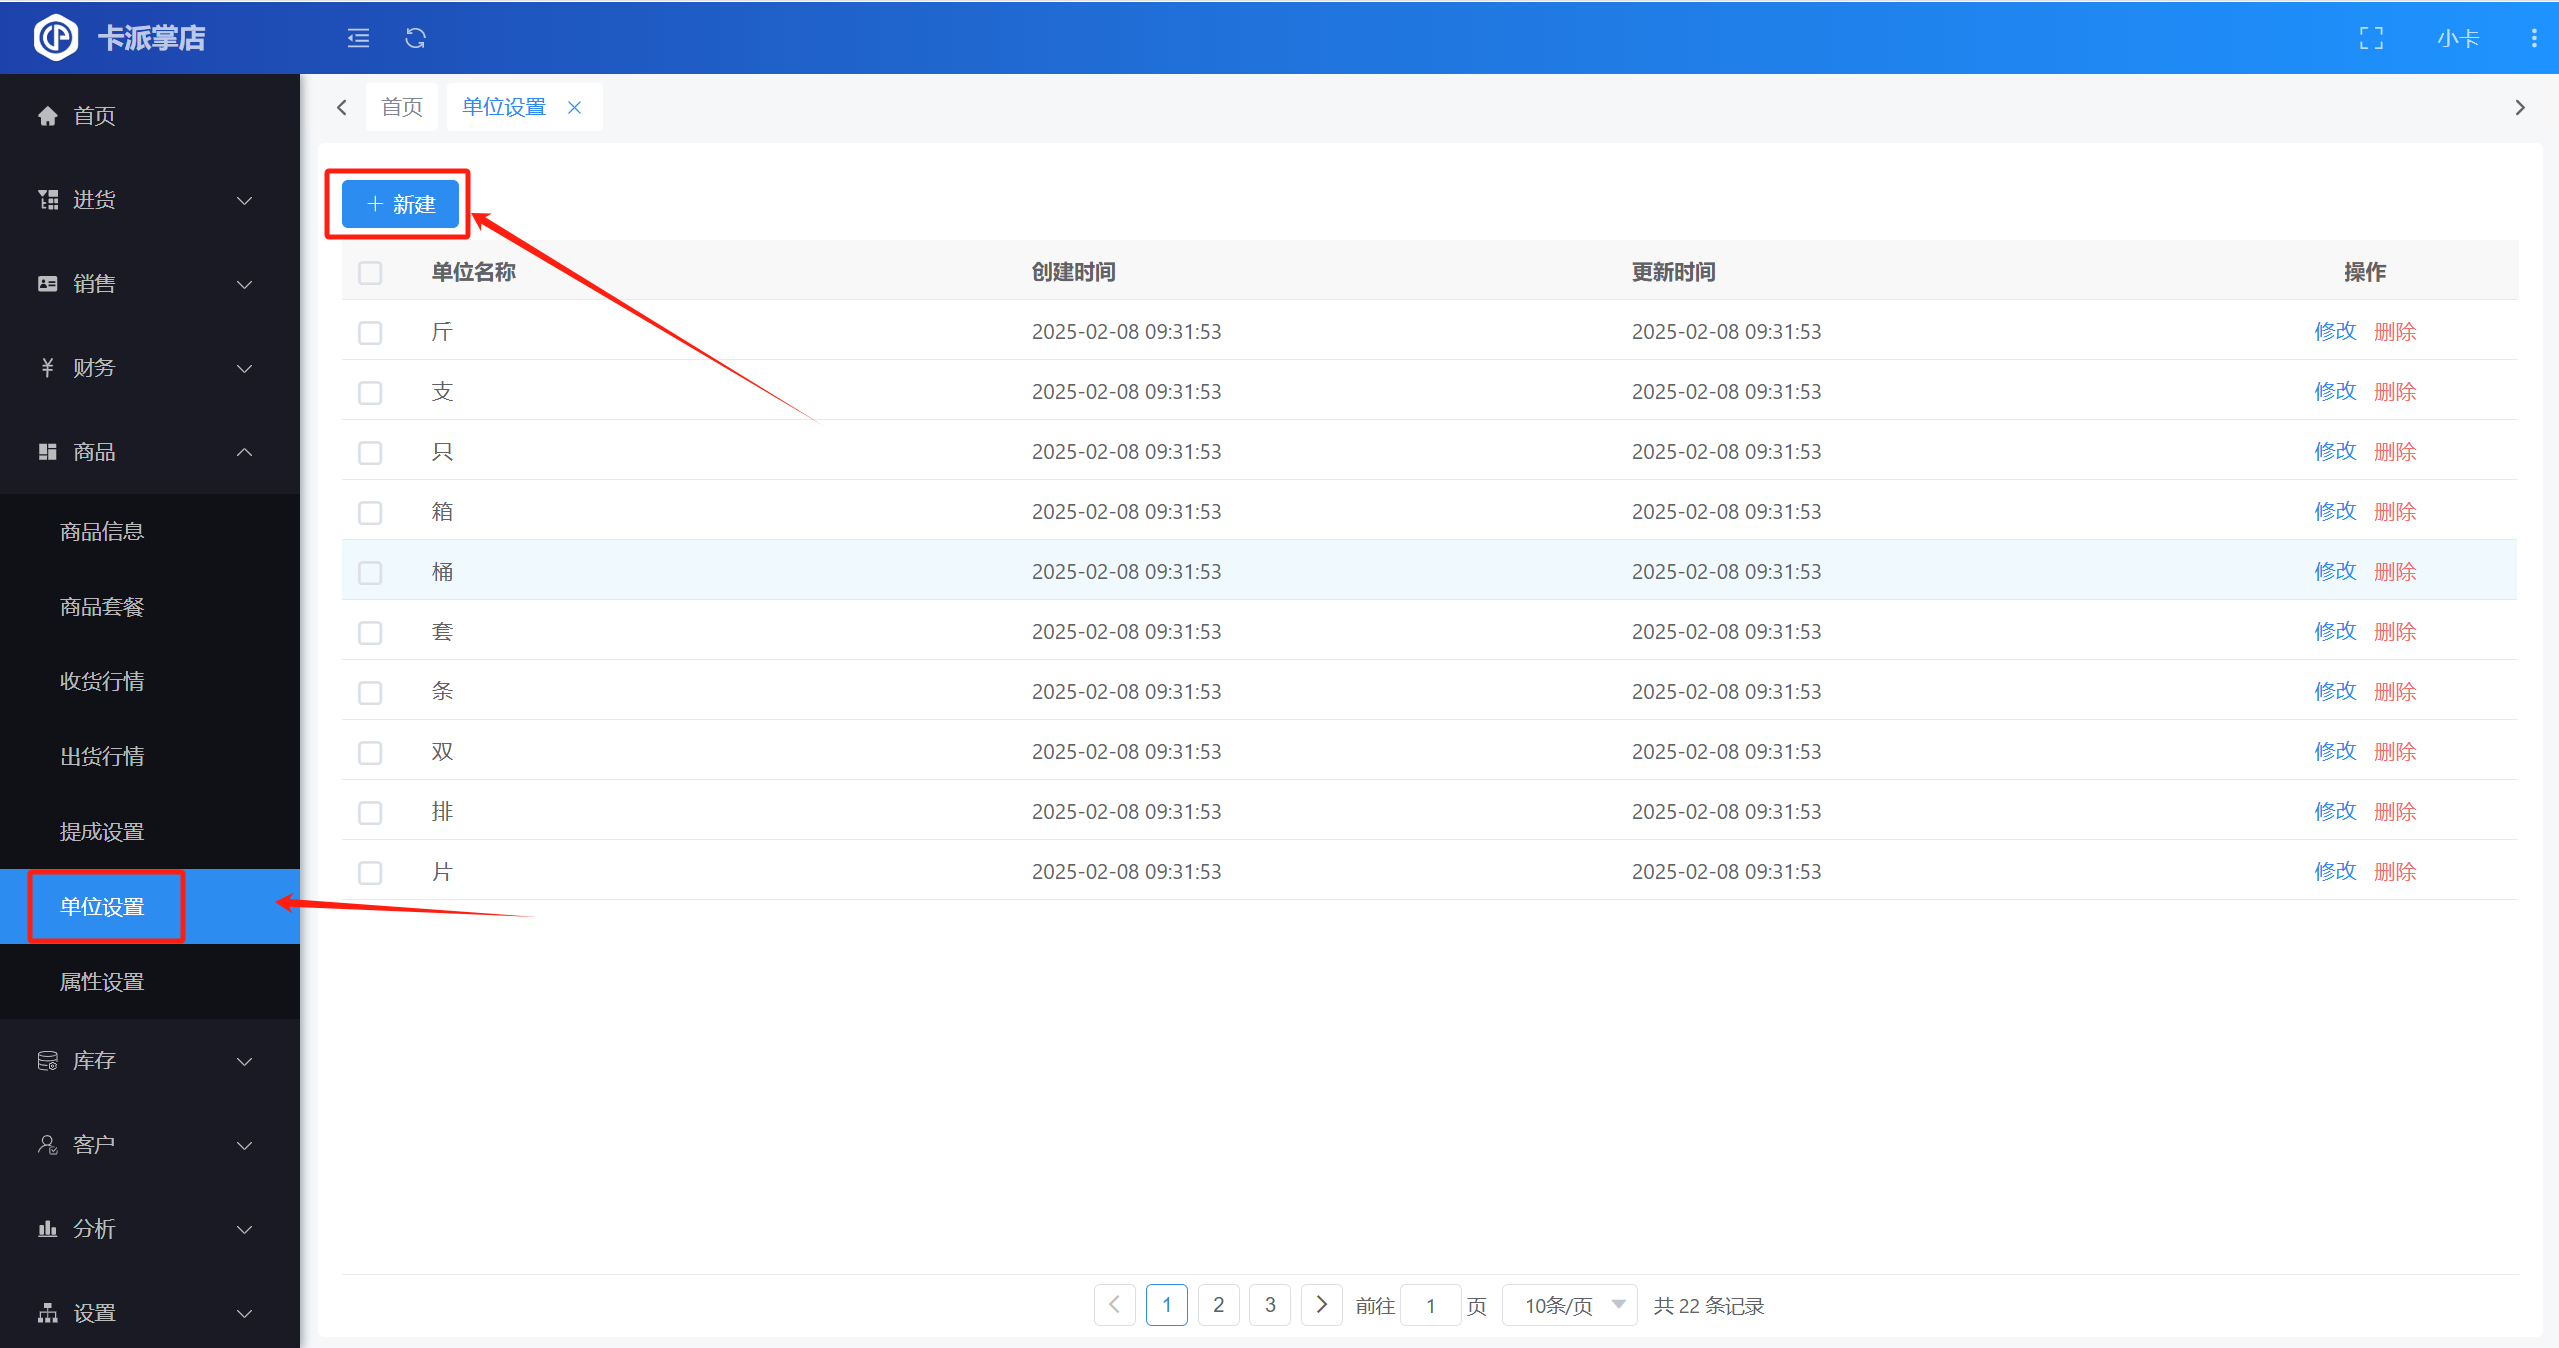Click the page number jump input field
Screen dimensions: 2559x1348
point(1430,1304)
